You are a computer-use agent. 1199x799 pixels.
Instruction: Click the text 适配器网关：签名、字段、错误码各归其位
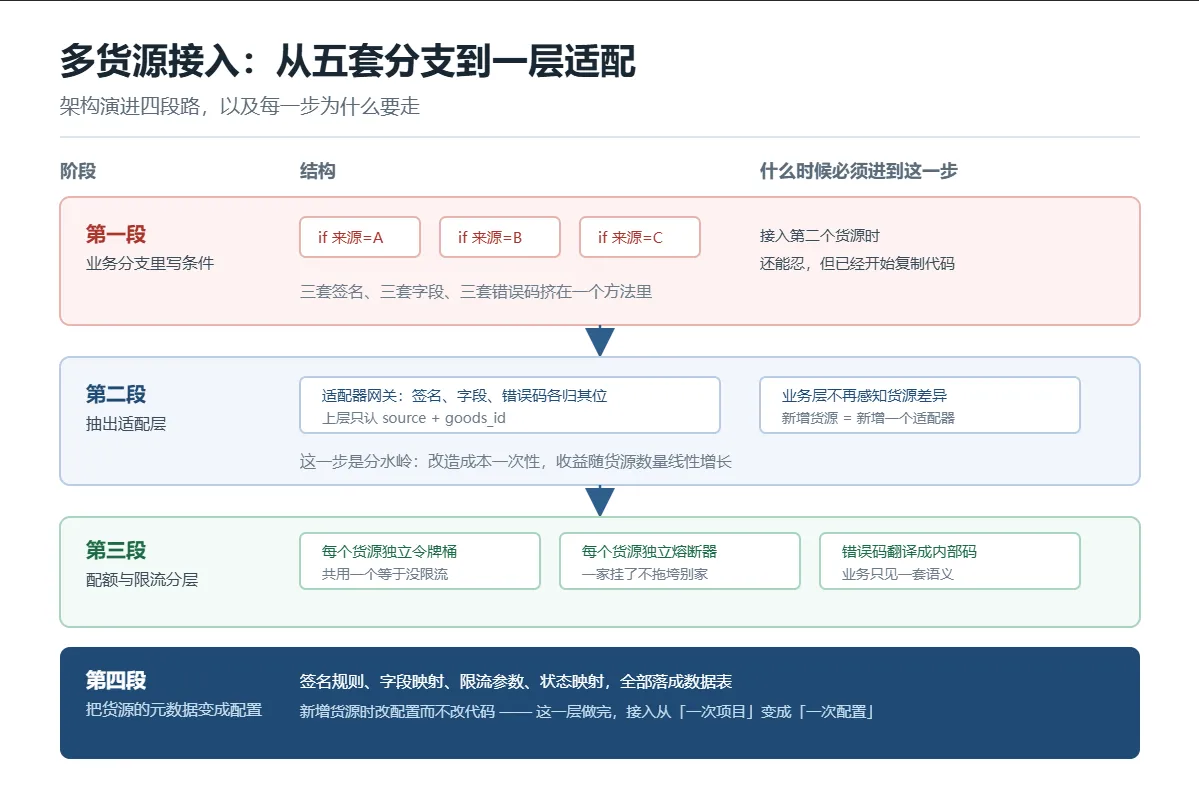[464, 395]
